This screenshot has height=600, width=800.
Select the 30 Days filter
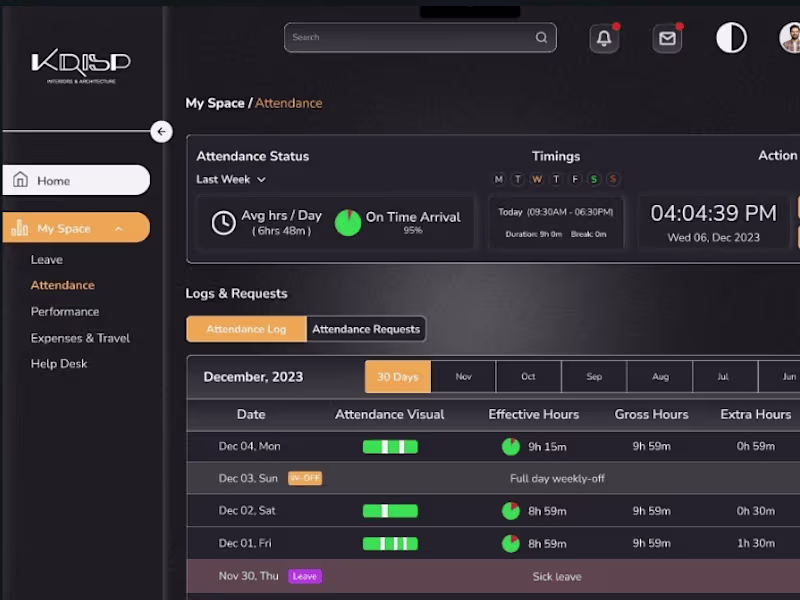pyautogui.click(x=397, y=377)
